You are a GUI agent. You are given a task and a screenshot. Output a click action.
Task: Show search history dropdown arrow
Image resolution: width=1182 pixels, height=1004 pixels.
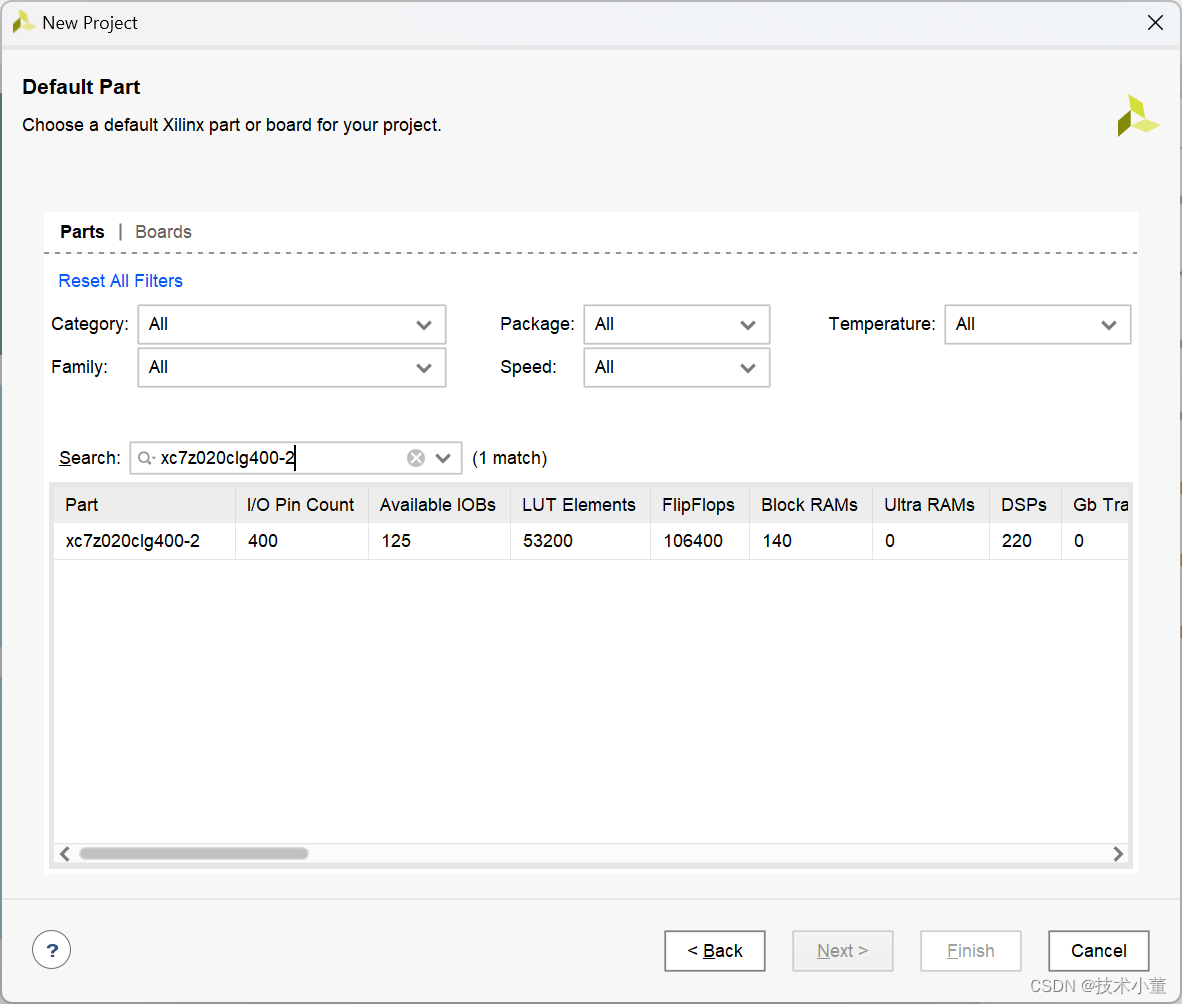444,458
